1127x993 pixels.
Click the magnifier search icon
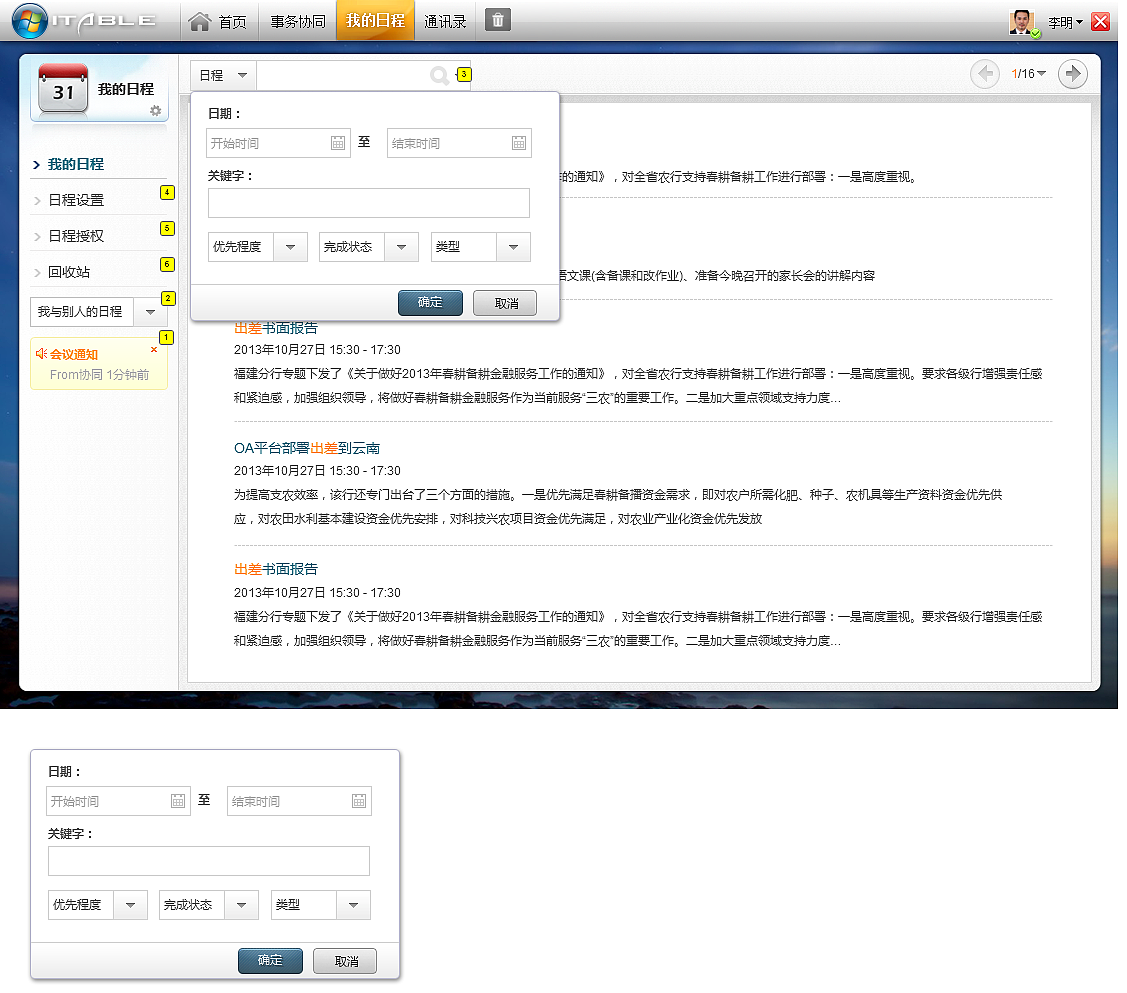point(439,75)
